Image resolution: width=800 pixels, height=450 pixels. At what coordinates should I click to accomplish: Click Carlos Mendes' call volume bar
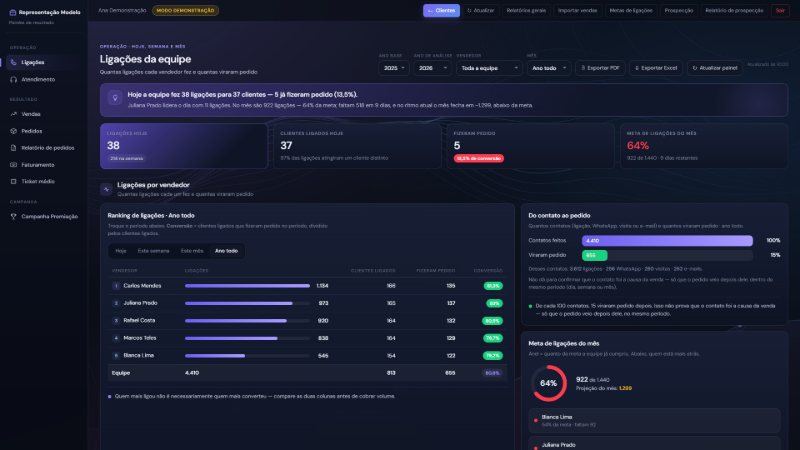[x=247, y=286]
